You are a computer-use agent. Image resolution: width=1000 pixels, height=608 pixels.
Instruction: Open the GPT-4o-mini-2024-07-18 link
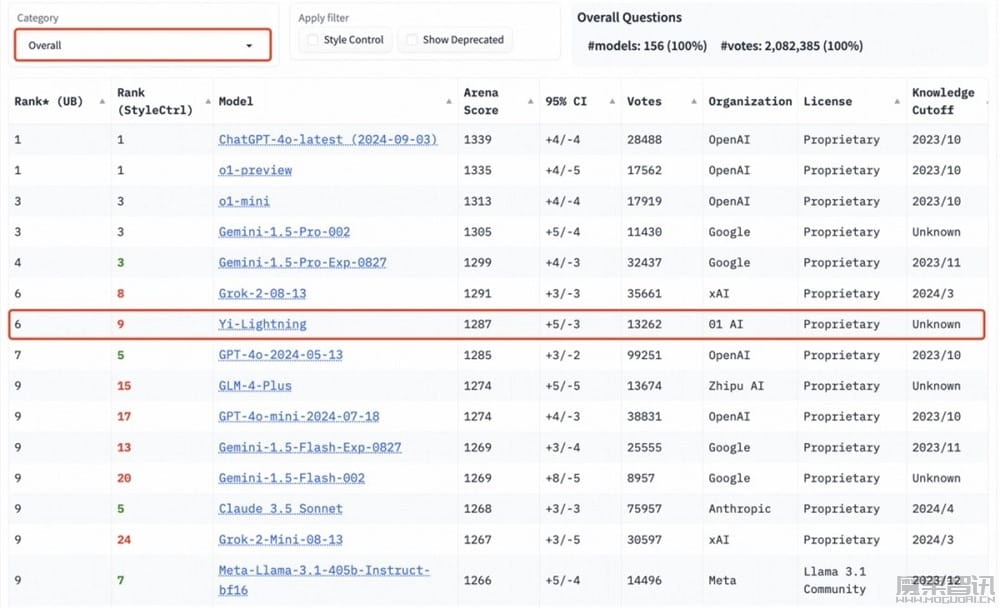point(298,416)
